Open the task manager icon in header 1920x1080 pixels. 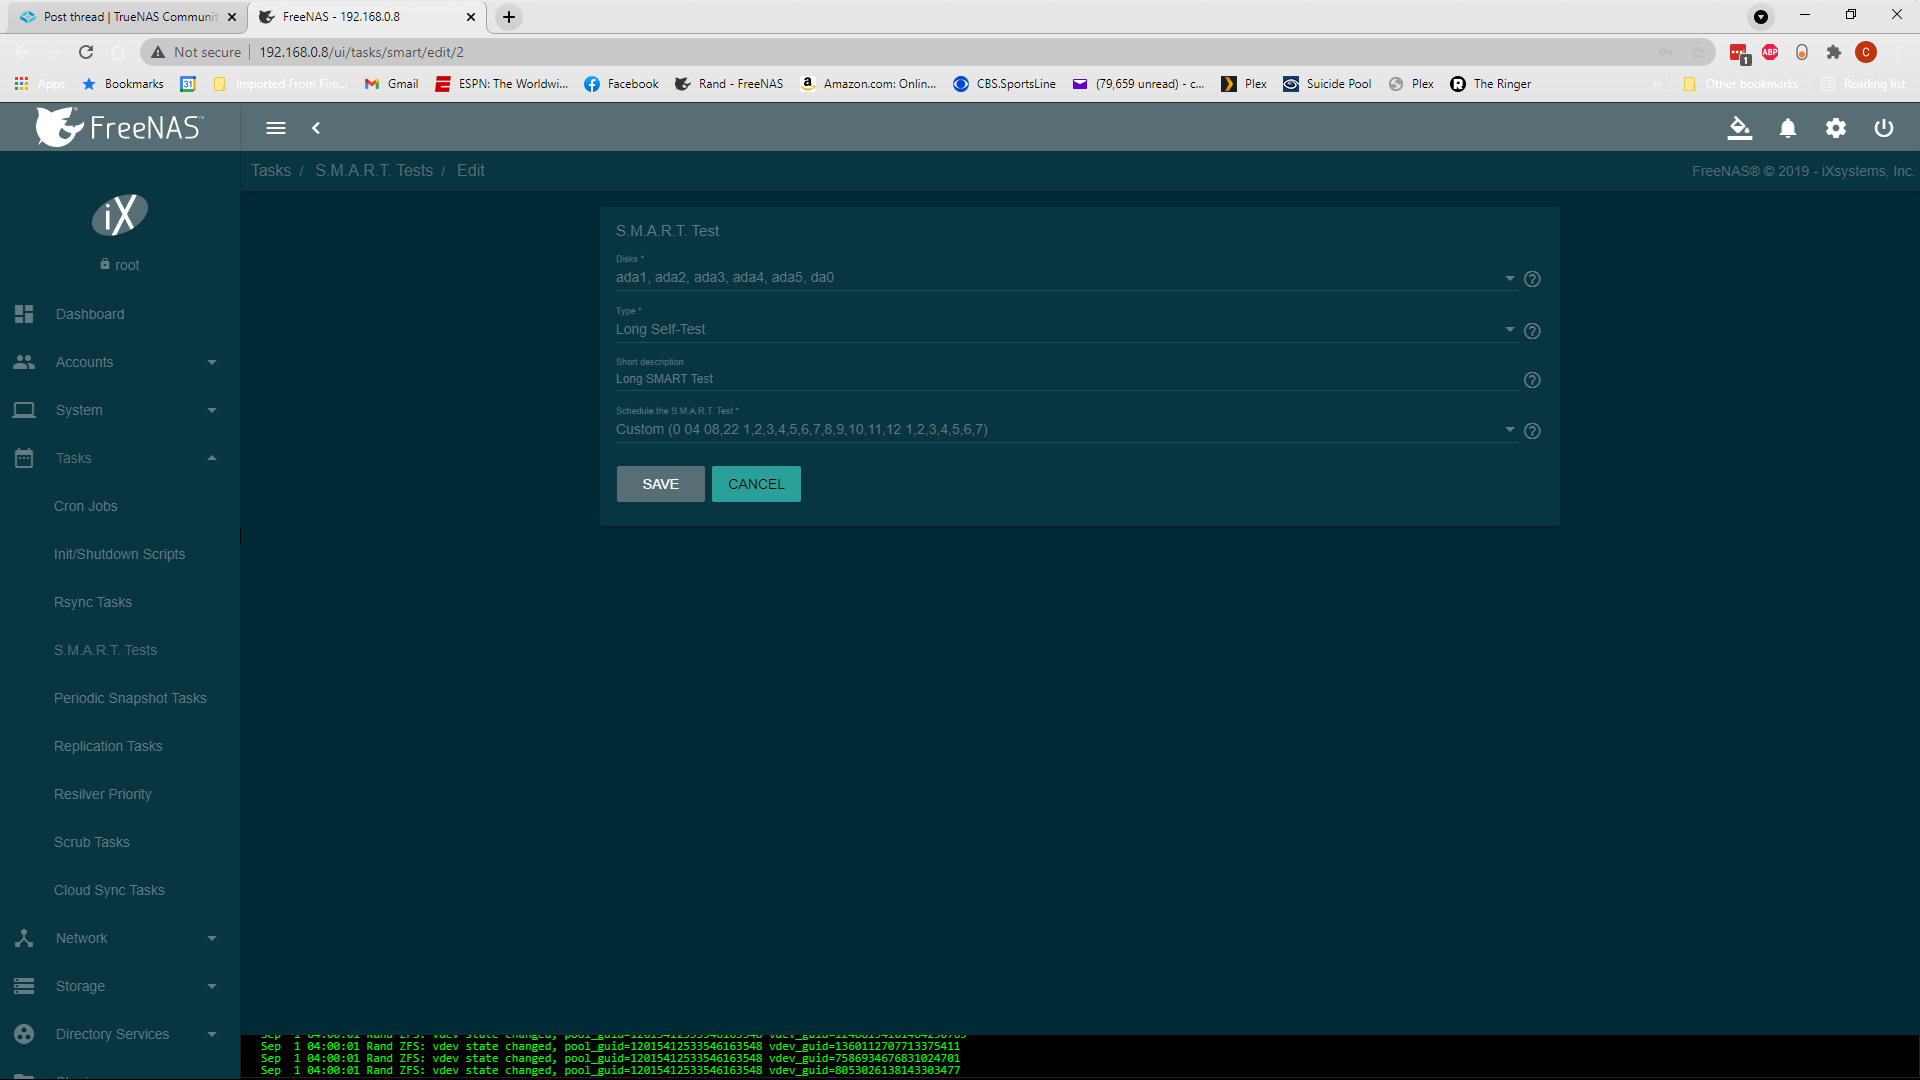pos(1740,128)
